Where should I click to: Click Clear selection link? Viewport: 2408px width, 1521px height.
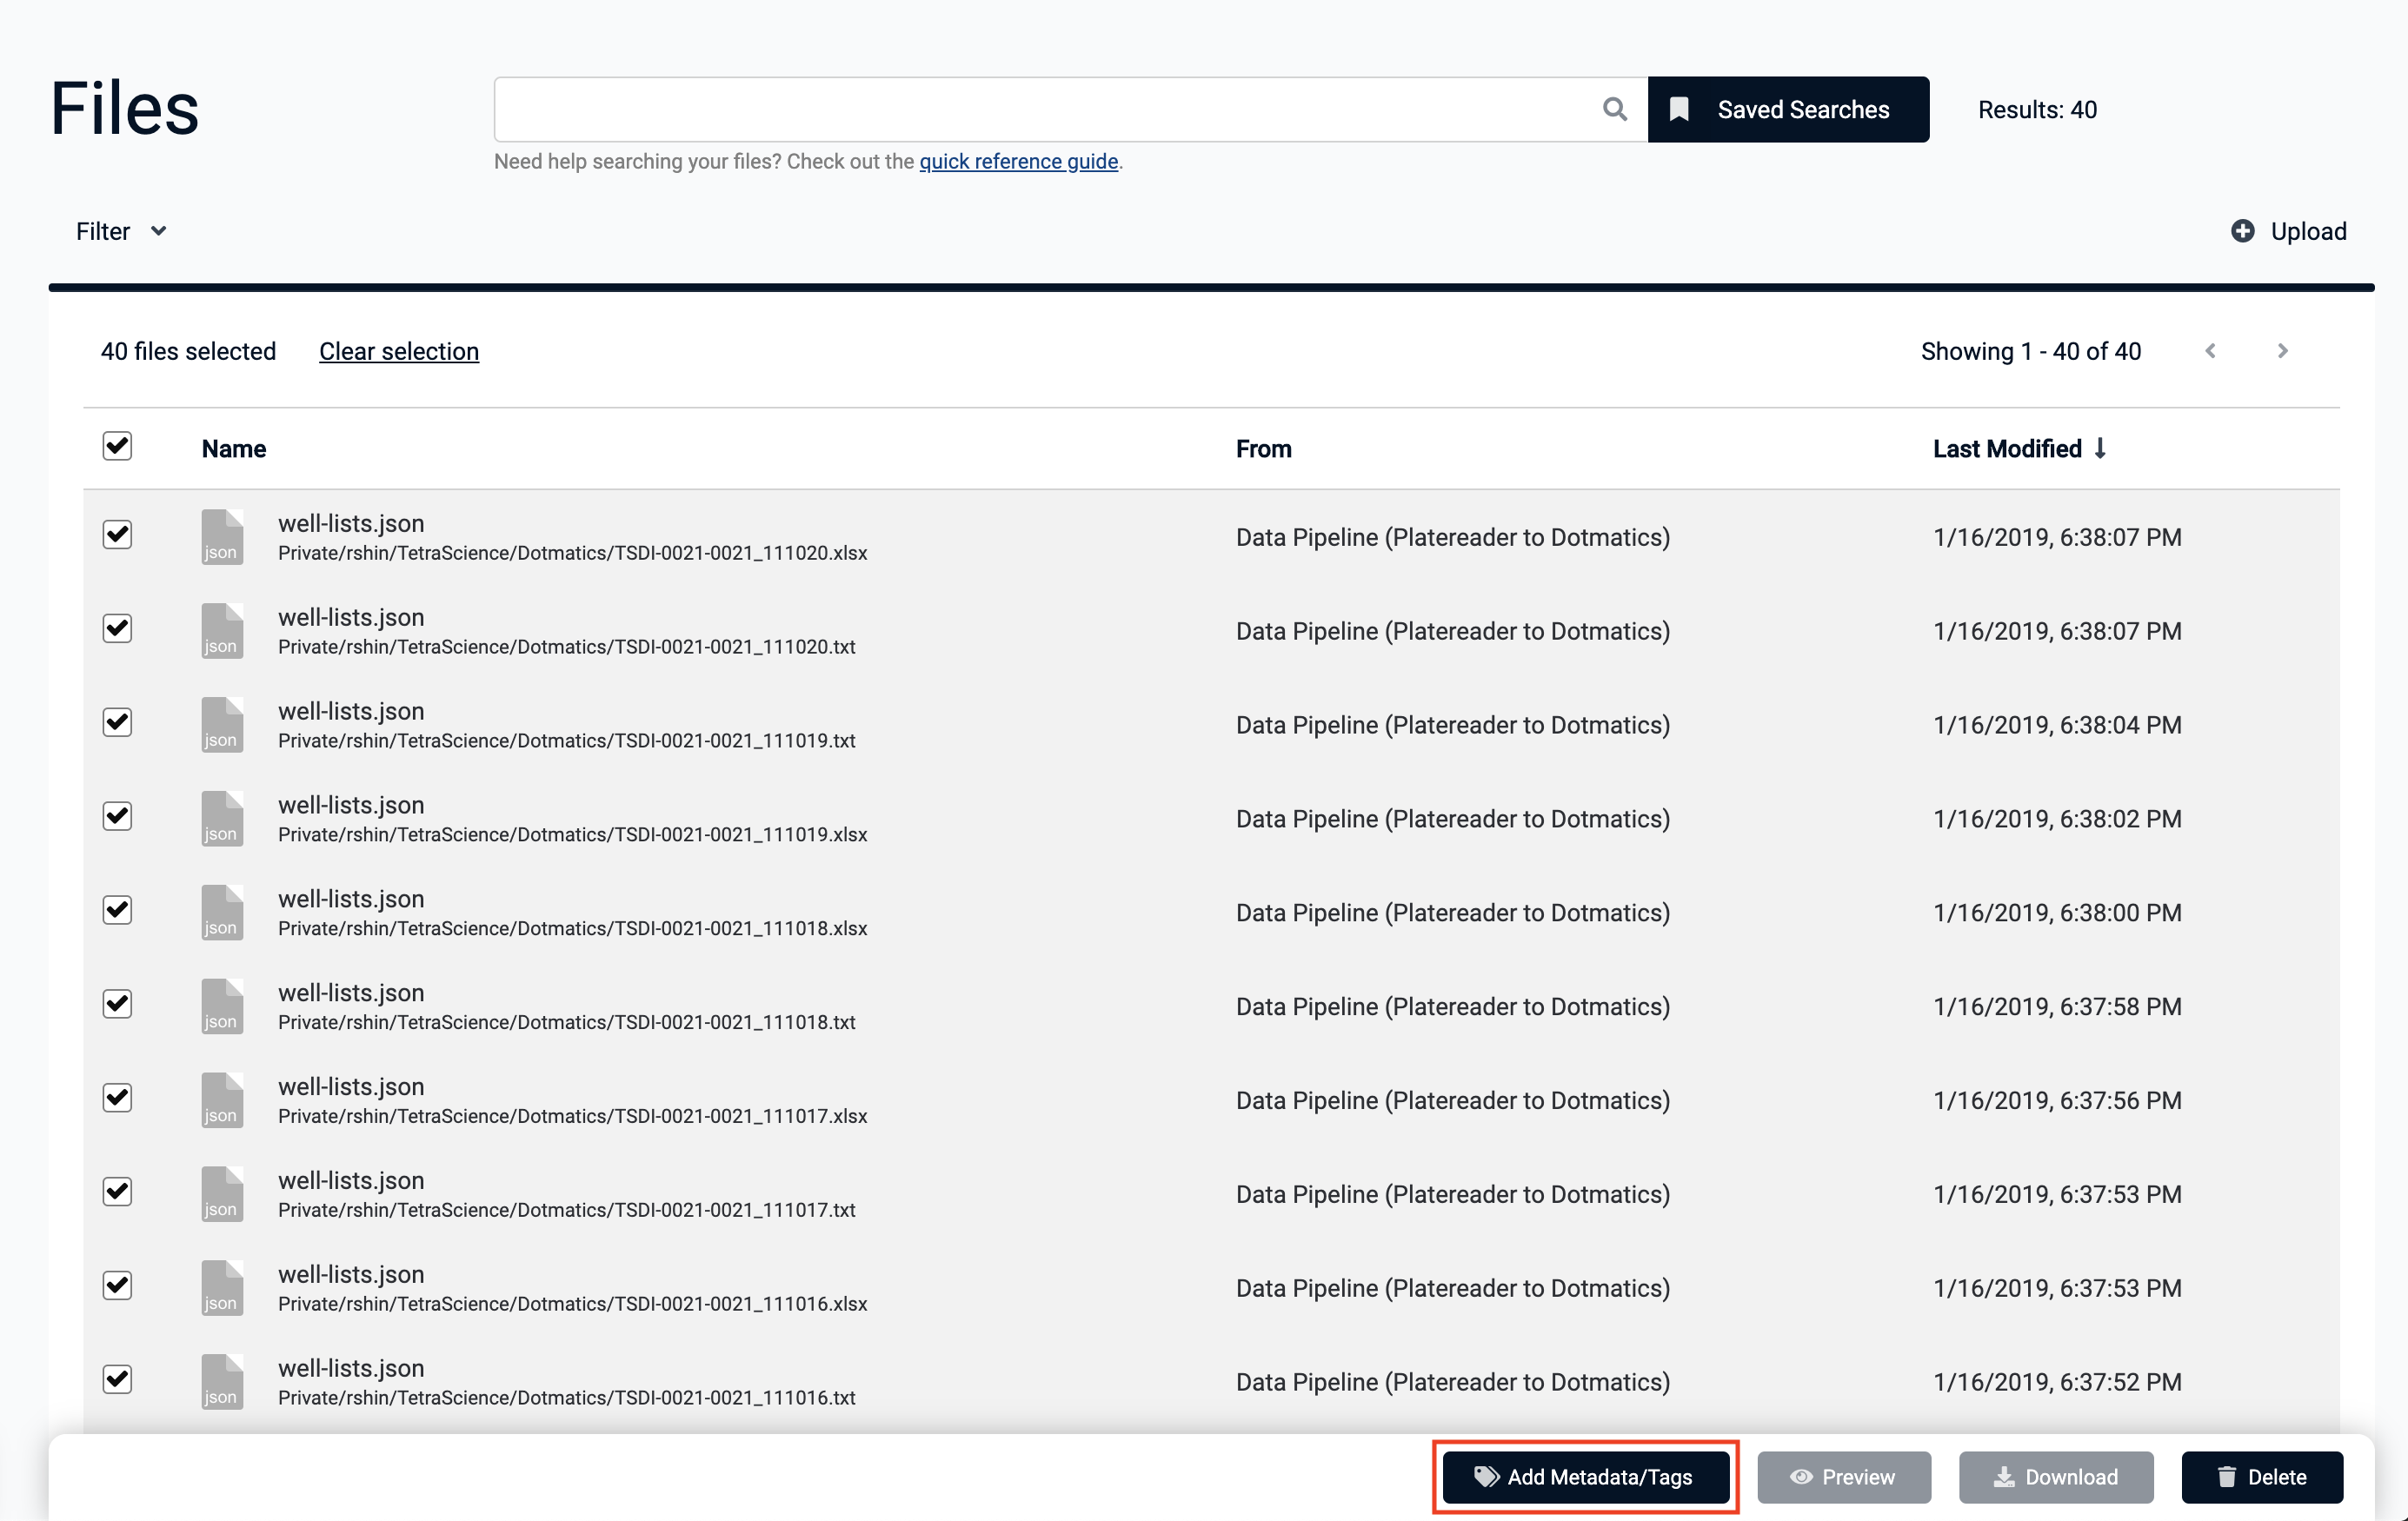click(398, 351)
